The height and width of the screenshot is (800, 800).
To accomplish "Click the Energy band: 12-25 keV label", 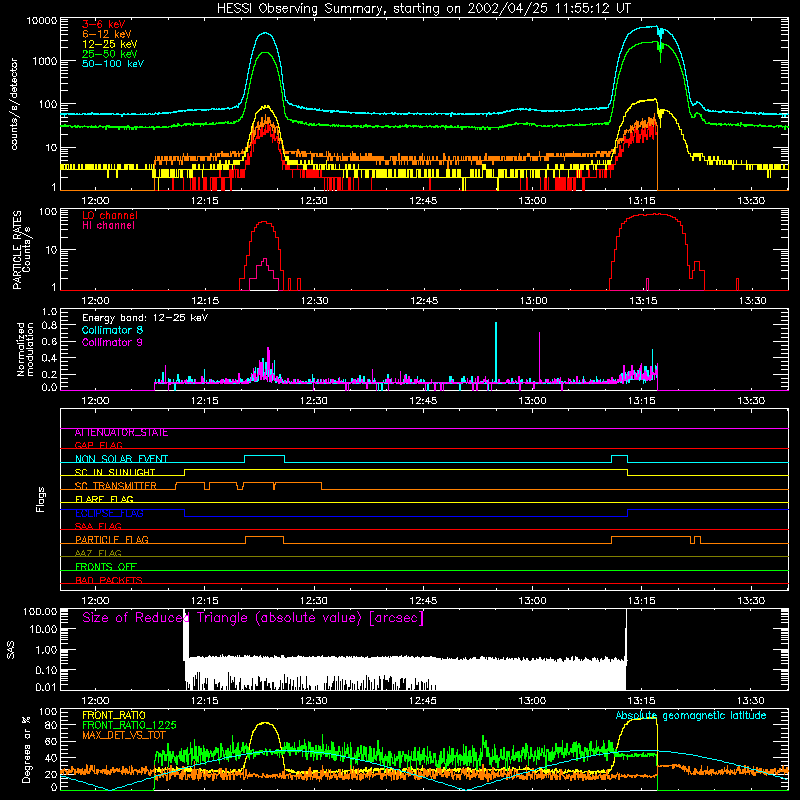I will pos(145,318).
